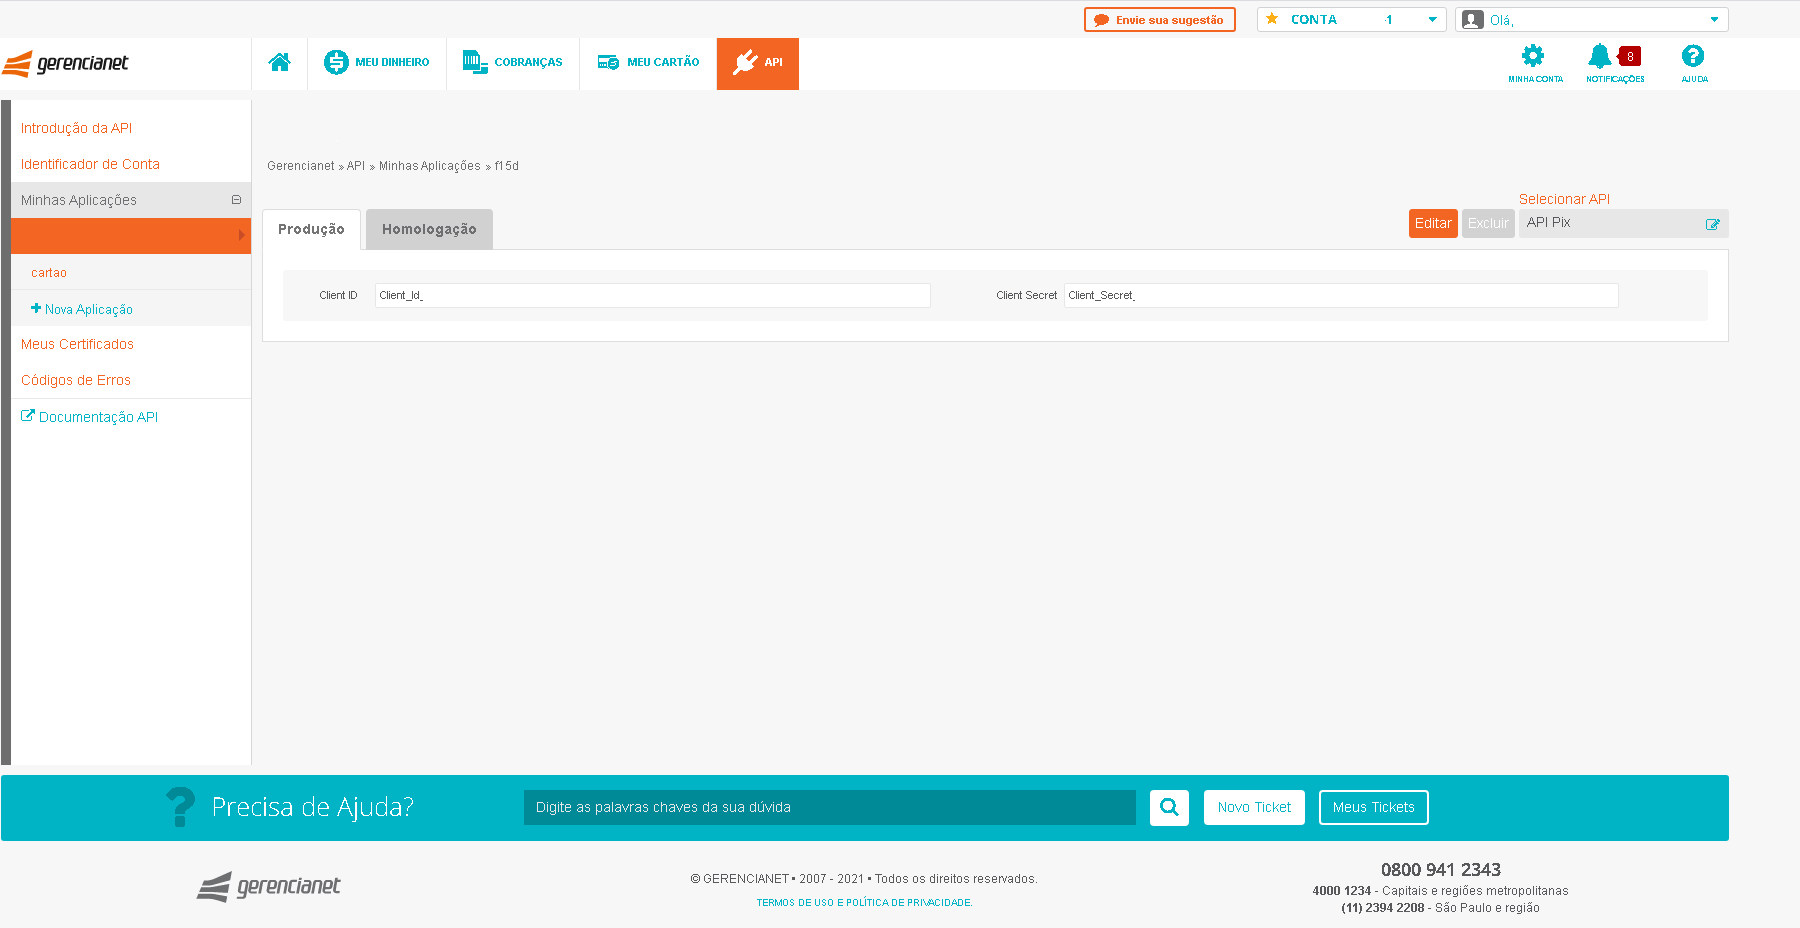Image resolution: width=1800 pixels, height=928 pixels.
Task: Click the red notification count badge
Action: 1630,57
